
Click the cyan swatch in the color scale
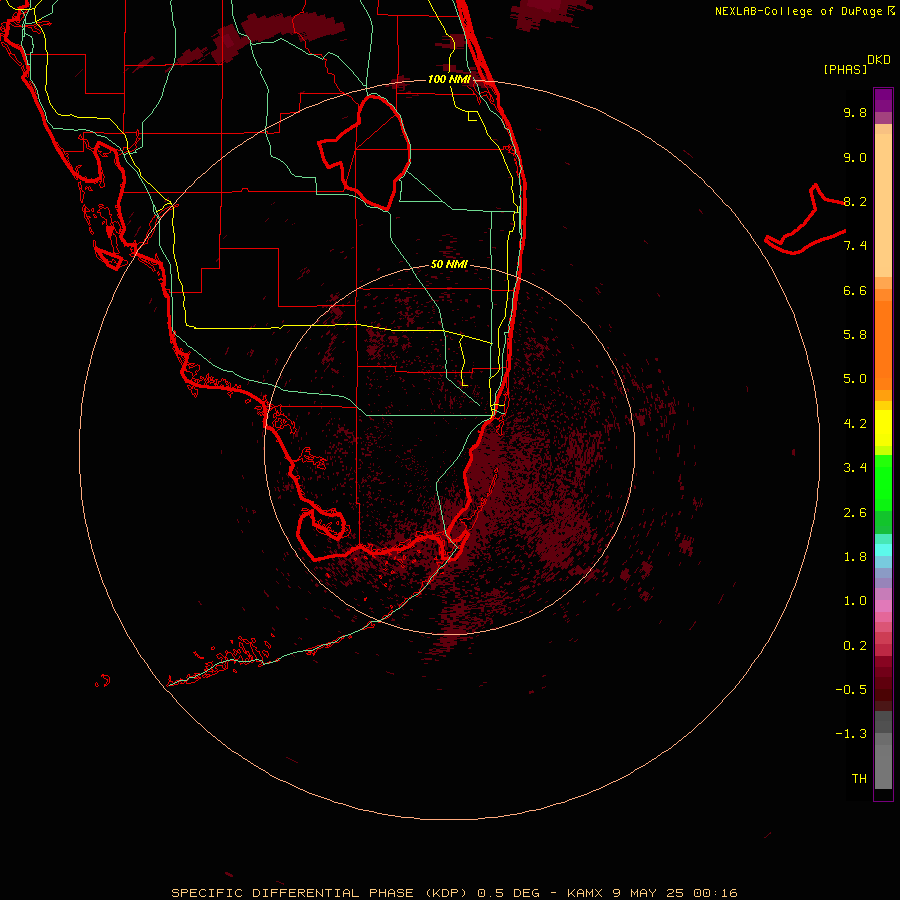(883, 549)
